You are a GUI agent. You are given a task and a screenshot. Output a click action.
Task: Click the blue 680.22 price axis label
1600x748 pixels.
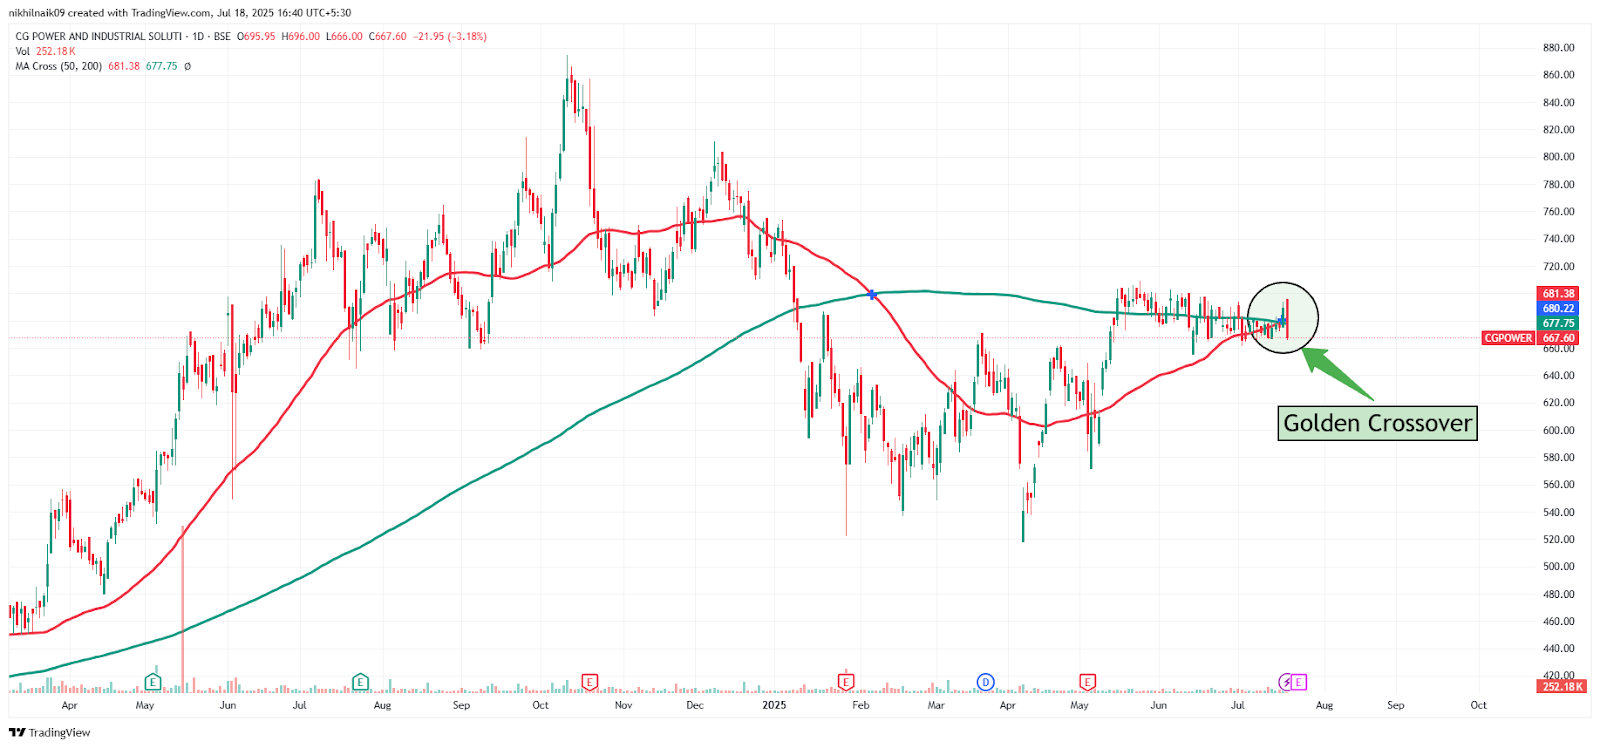click(x=1558, y=309)
